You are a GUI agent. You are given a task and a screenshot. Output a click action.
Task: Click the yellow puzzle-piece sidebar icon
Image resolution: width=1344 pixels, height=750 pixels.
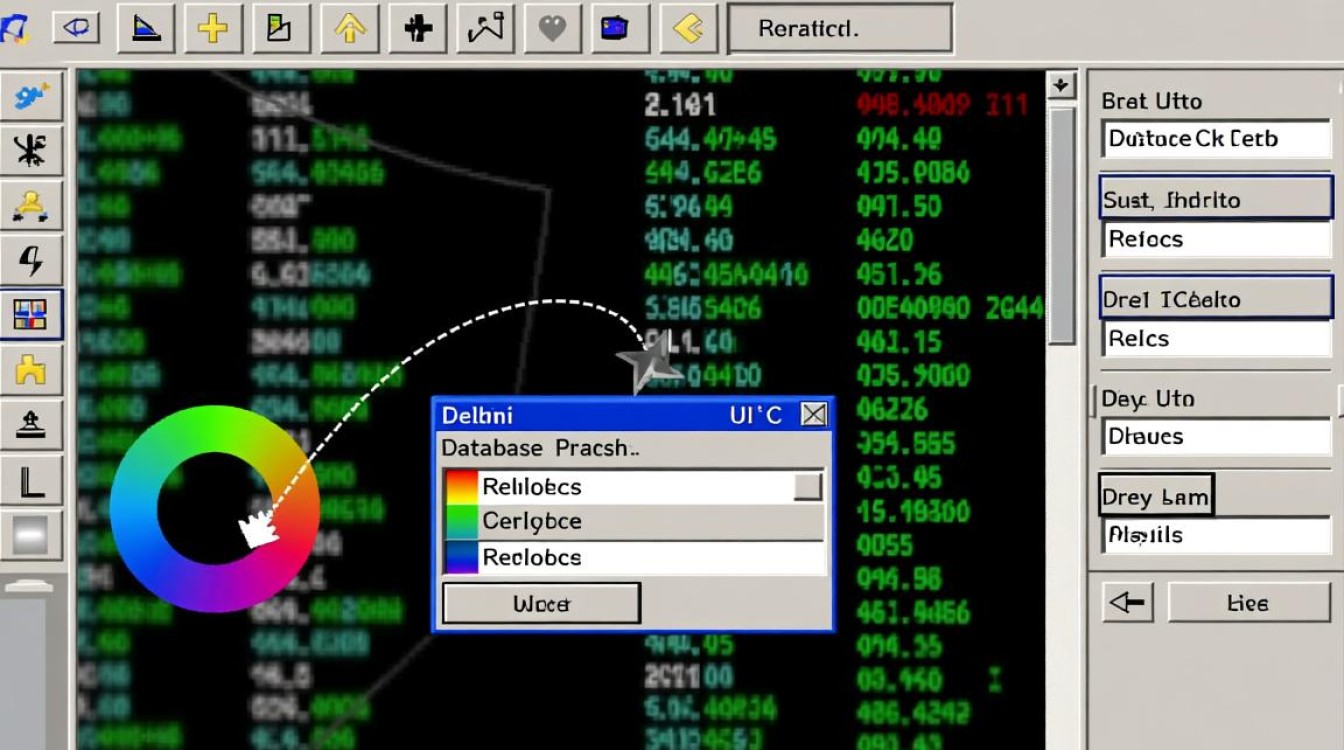point(32,372)
